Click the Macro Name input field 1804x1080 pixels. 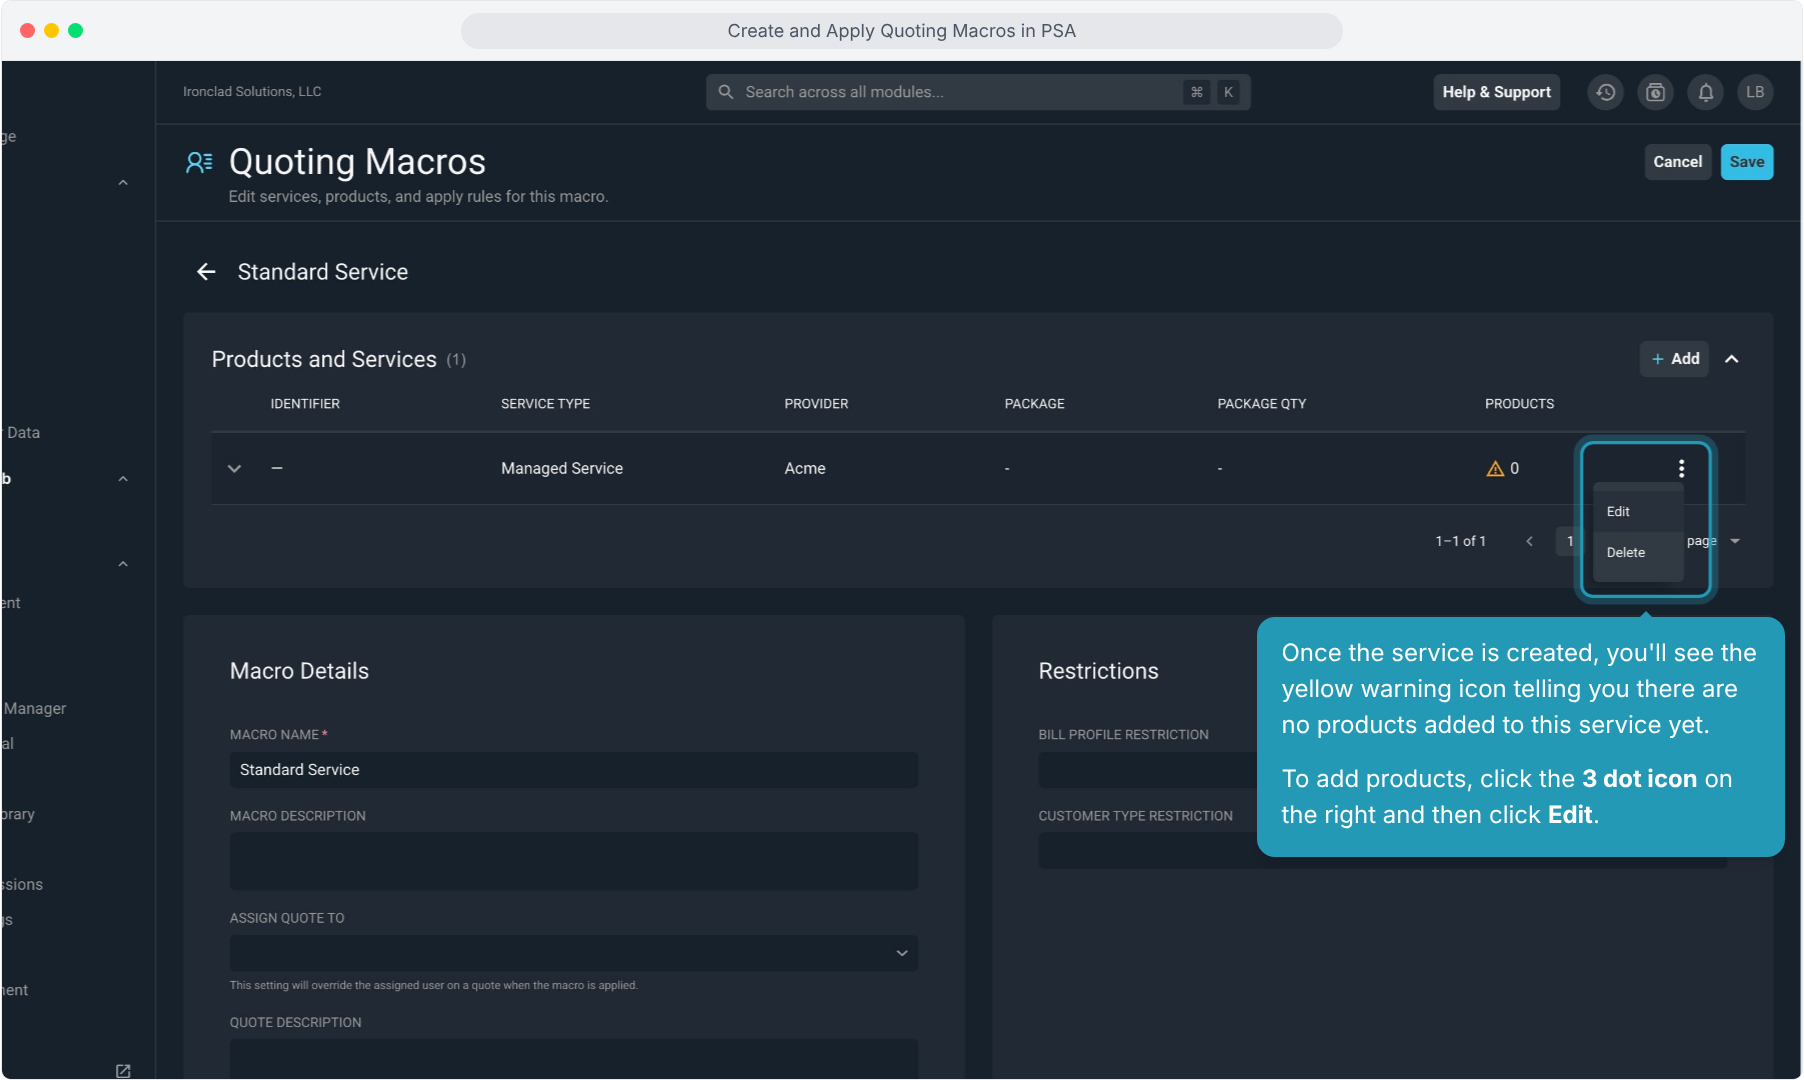tap(574, 770)
